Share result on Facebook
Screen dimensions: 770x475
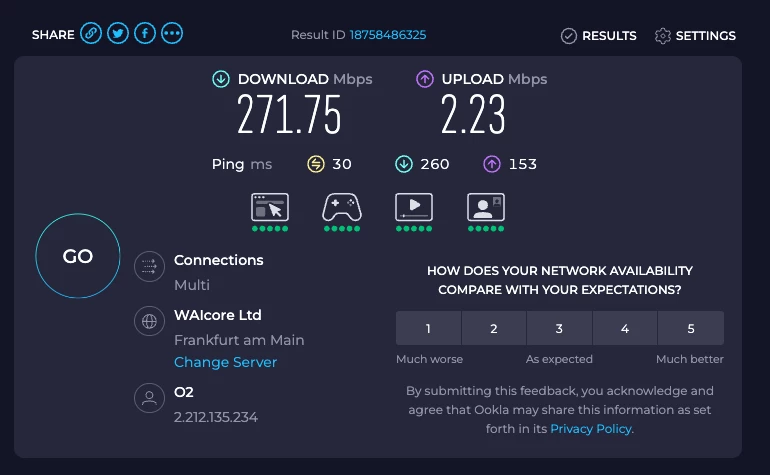[145, 34]
